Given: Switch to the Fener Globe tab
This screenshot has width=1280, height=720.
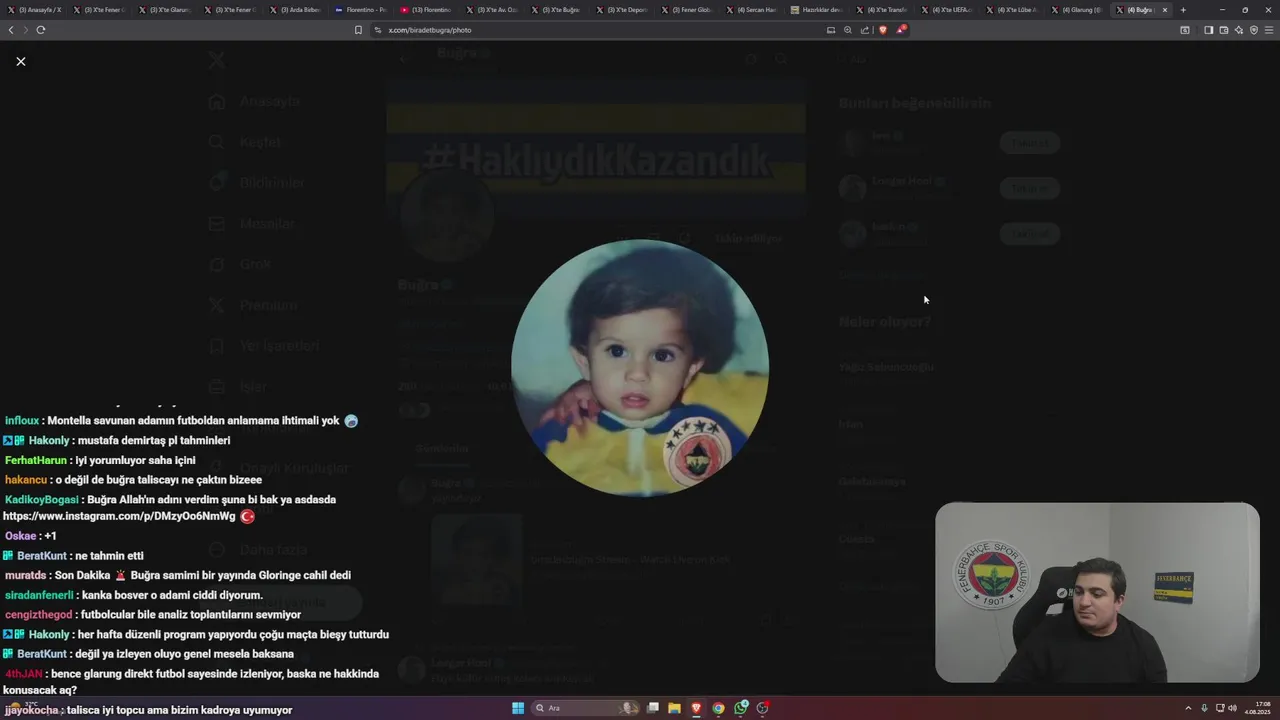Looking at the screenshot, I should (x=687, y=10).
